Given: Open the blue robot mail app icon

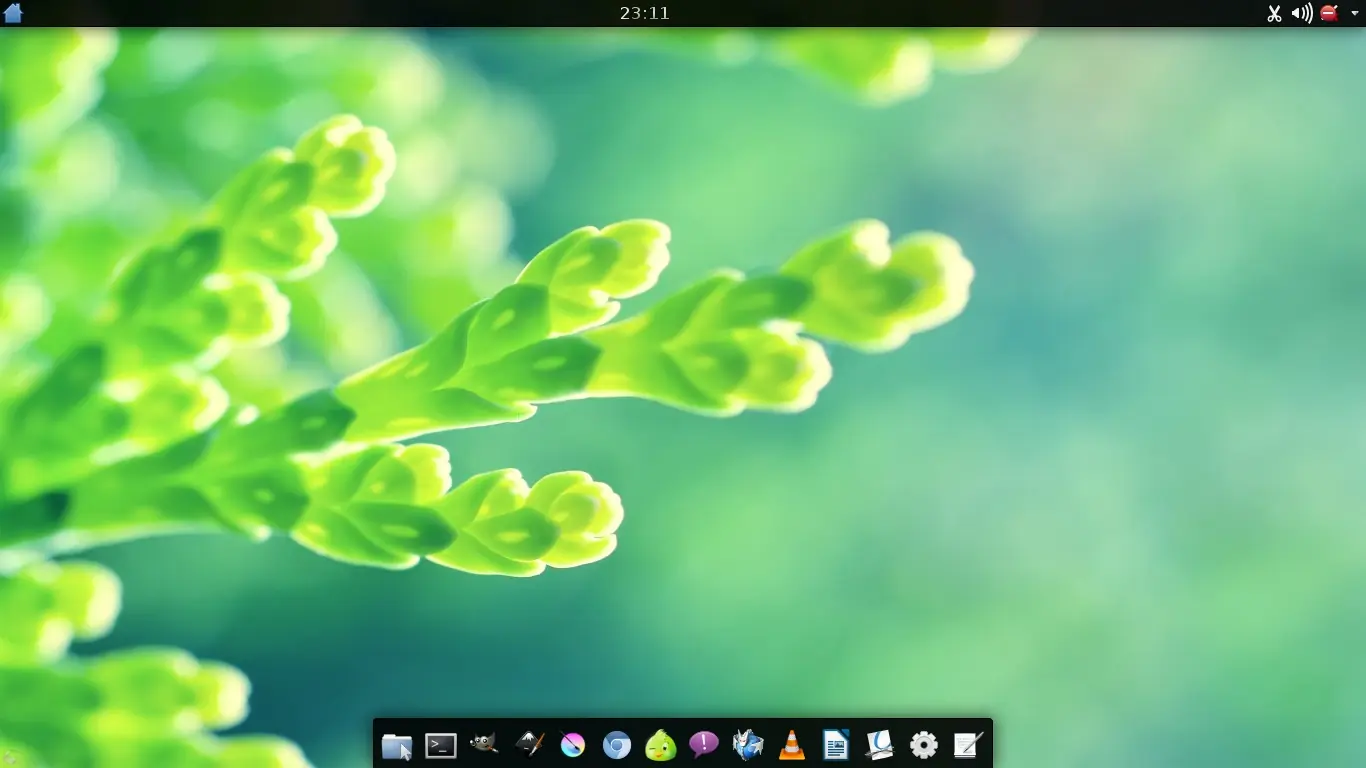Looking at the screenshot, I should 748,745.
